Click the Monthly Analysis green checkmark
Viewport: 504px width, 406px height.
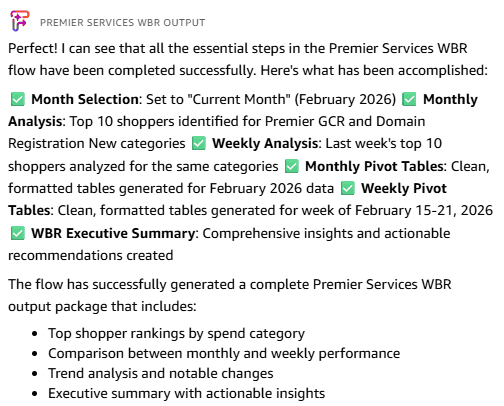coord(409,99)
